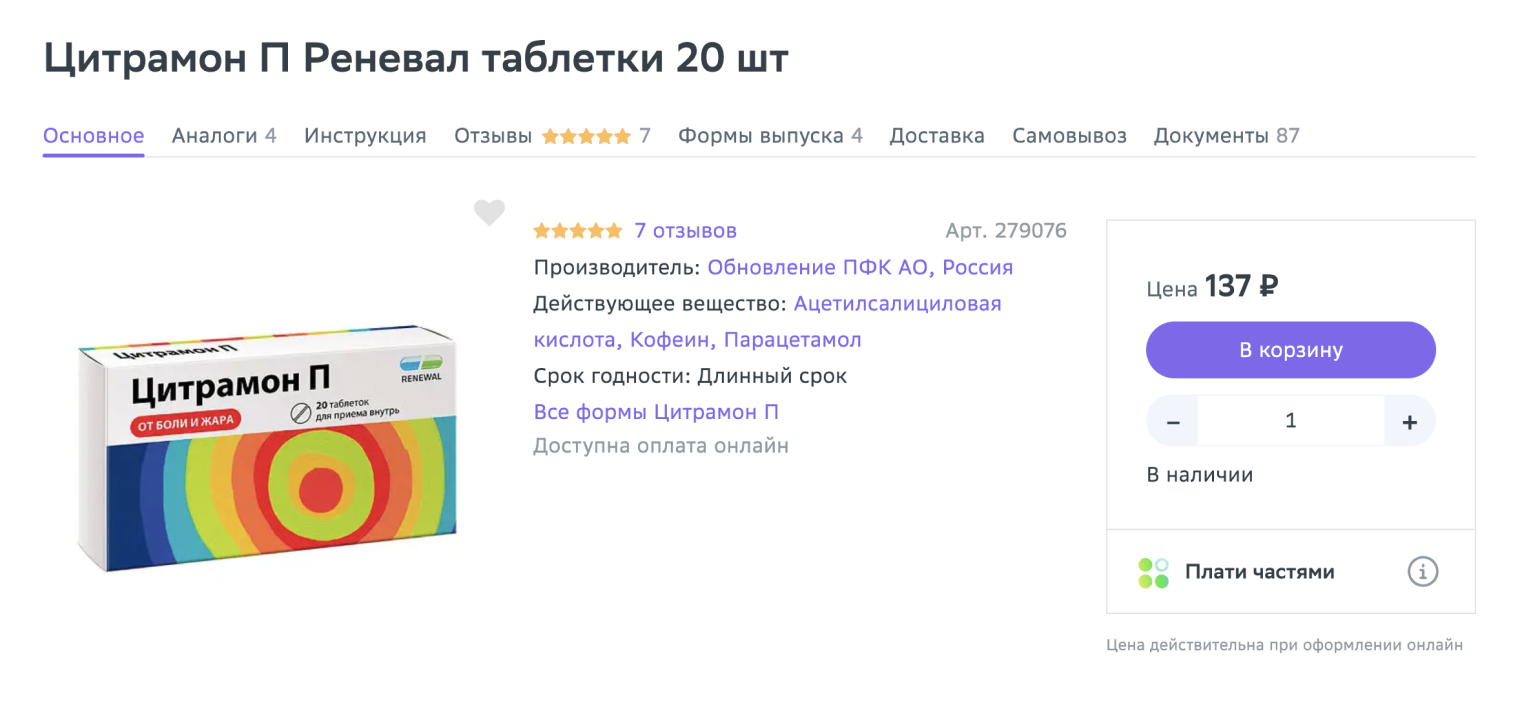Open the Документы tab
The image size is (1520, 716).
[1226, 136]
